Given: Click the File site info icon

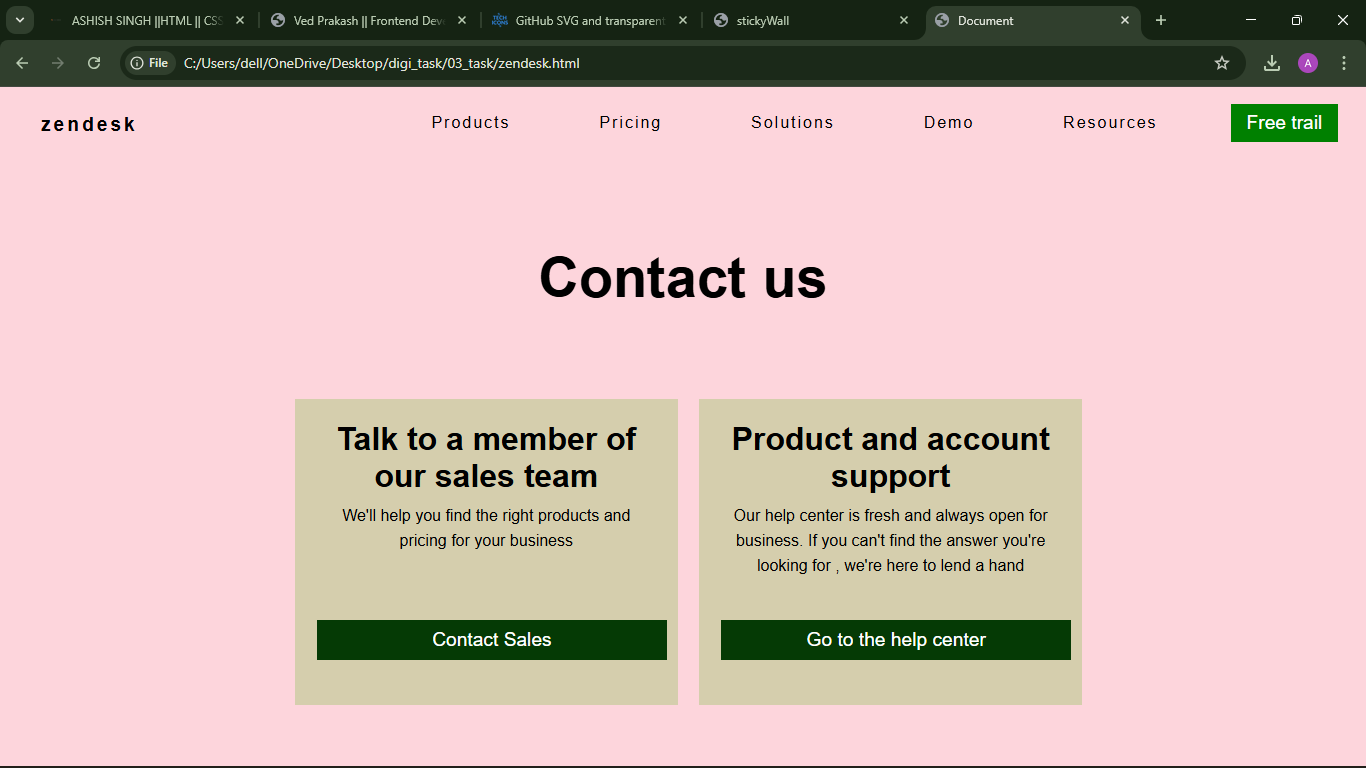Looking at the screenshot, I should pyautogui.click(x=149, y=63).
